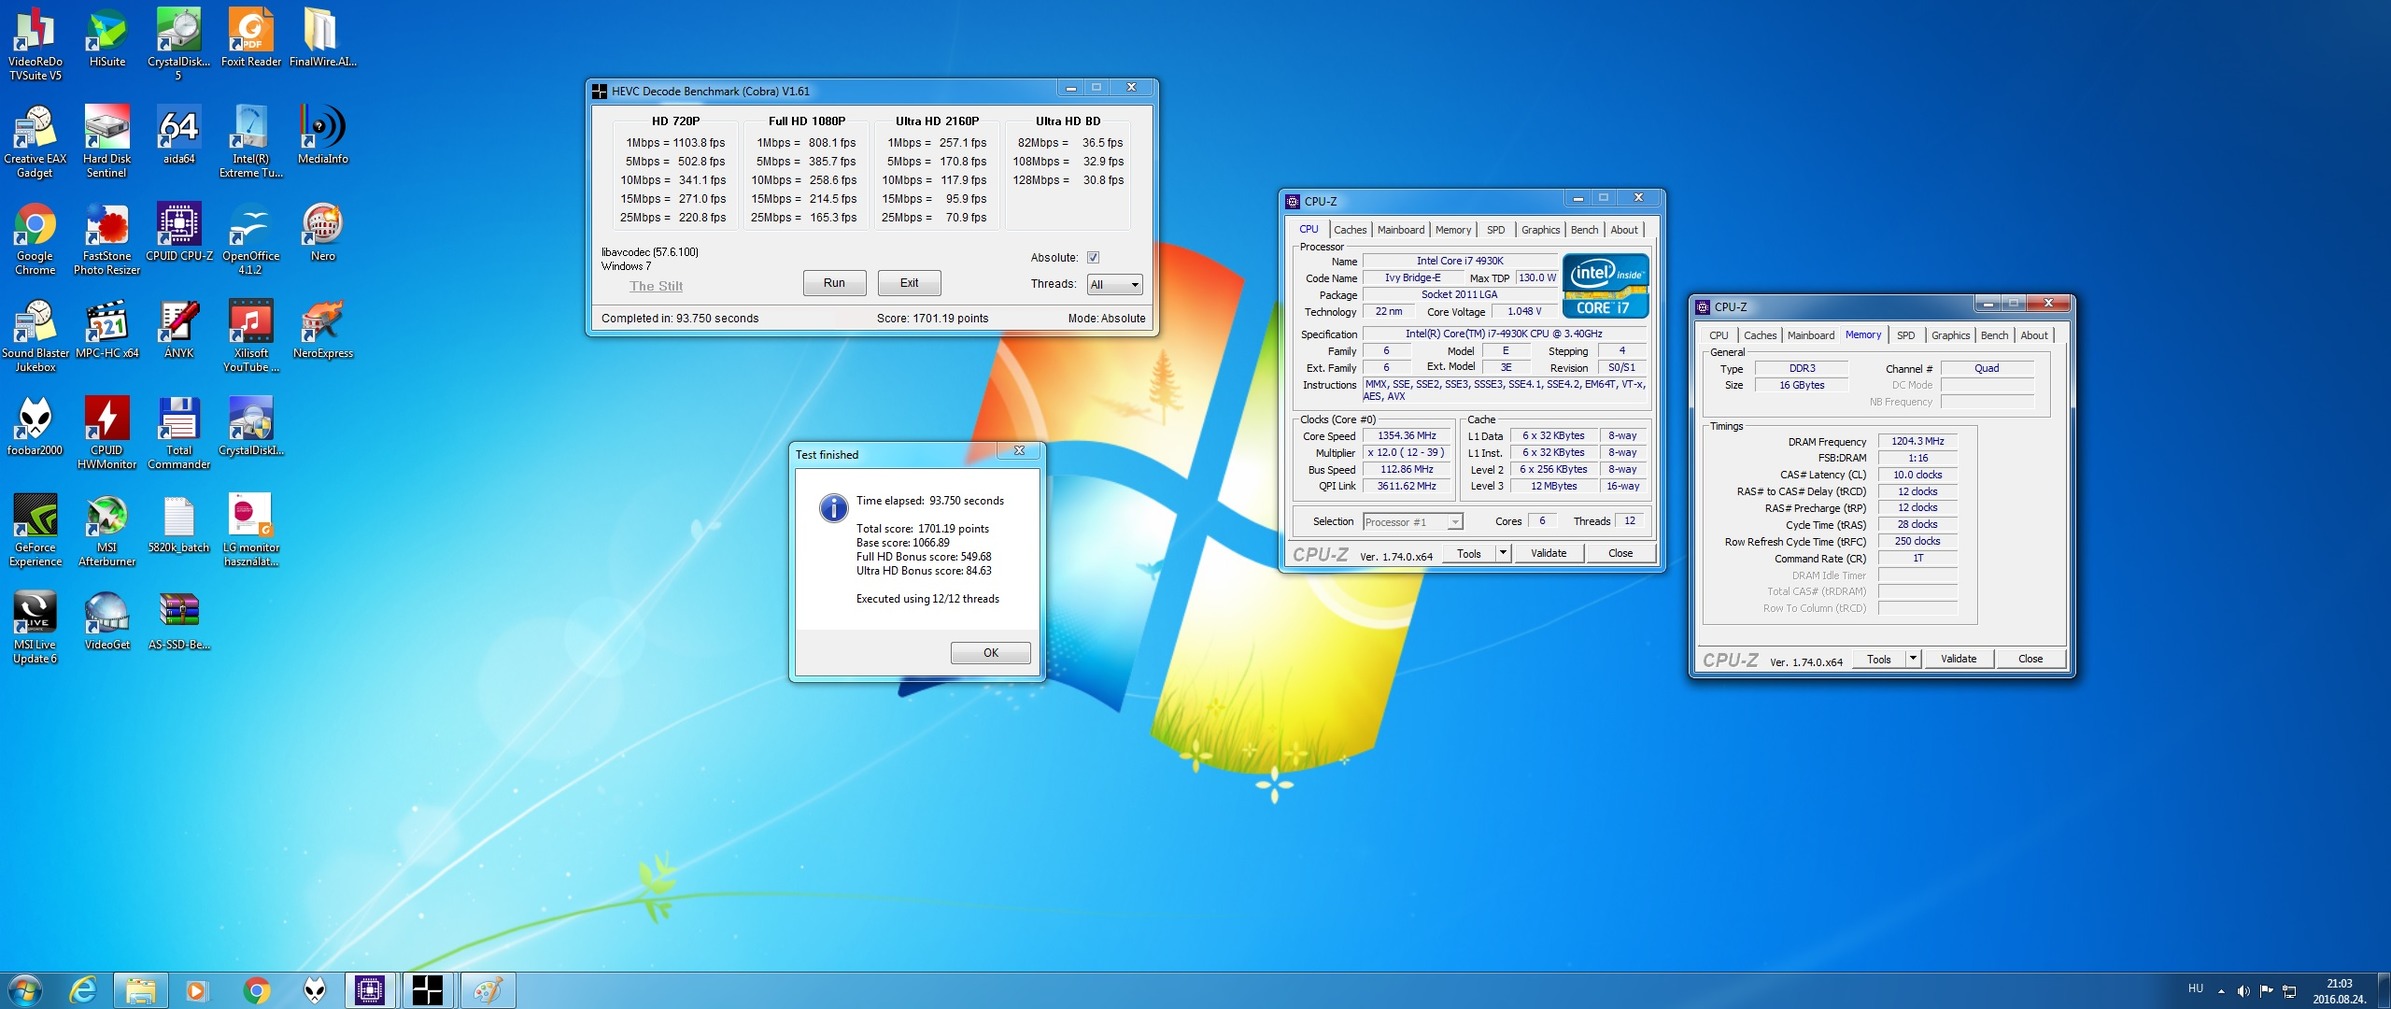Open the SPD tab in memory CPU-Z window

(1905, 336)
